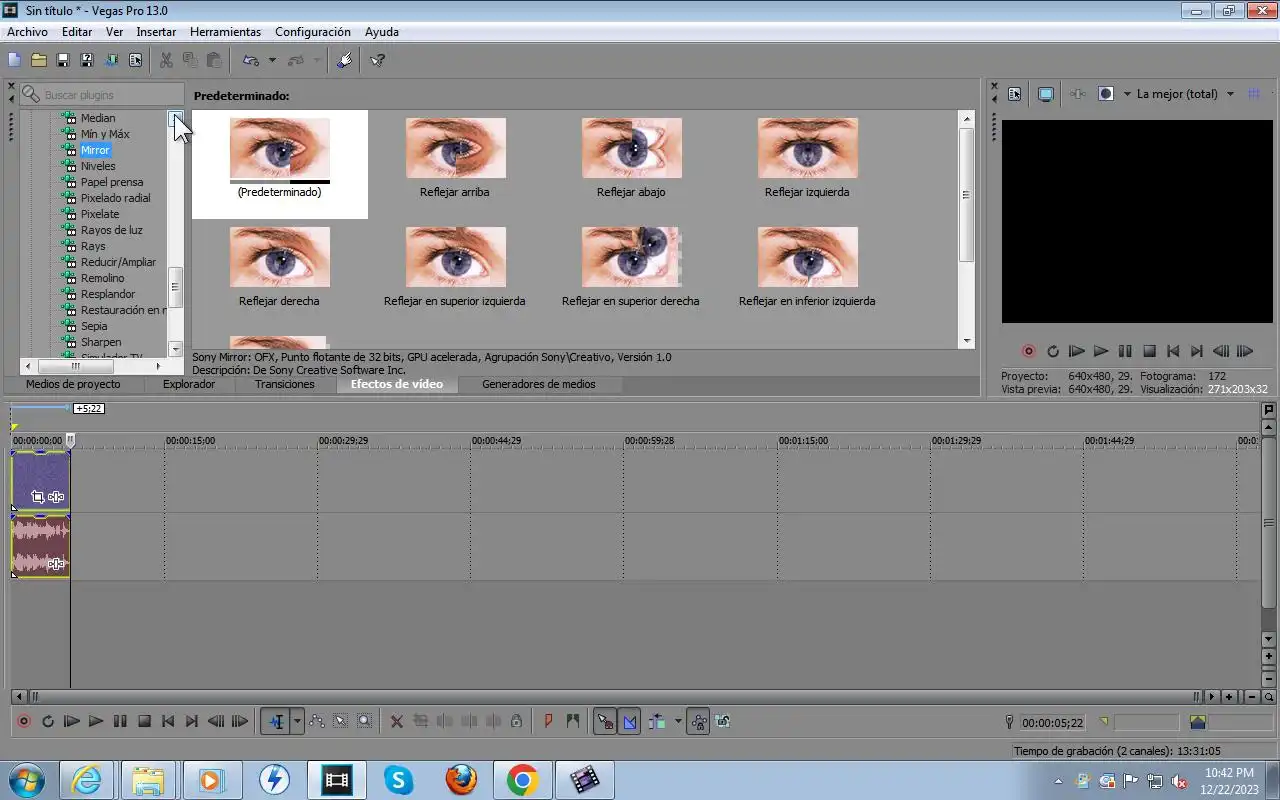This screenshot has width=1280, height=800.
Task: Insert a marker with the red flag icon
Action: point(548,721)
